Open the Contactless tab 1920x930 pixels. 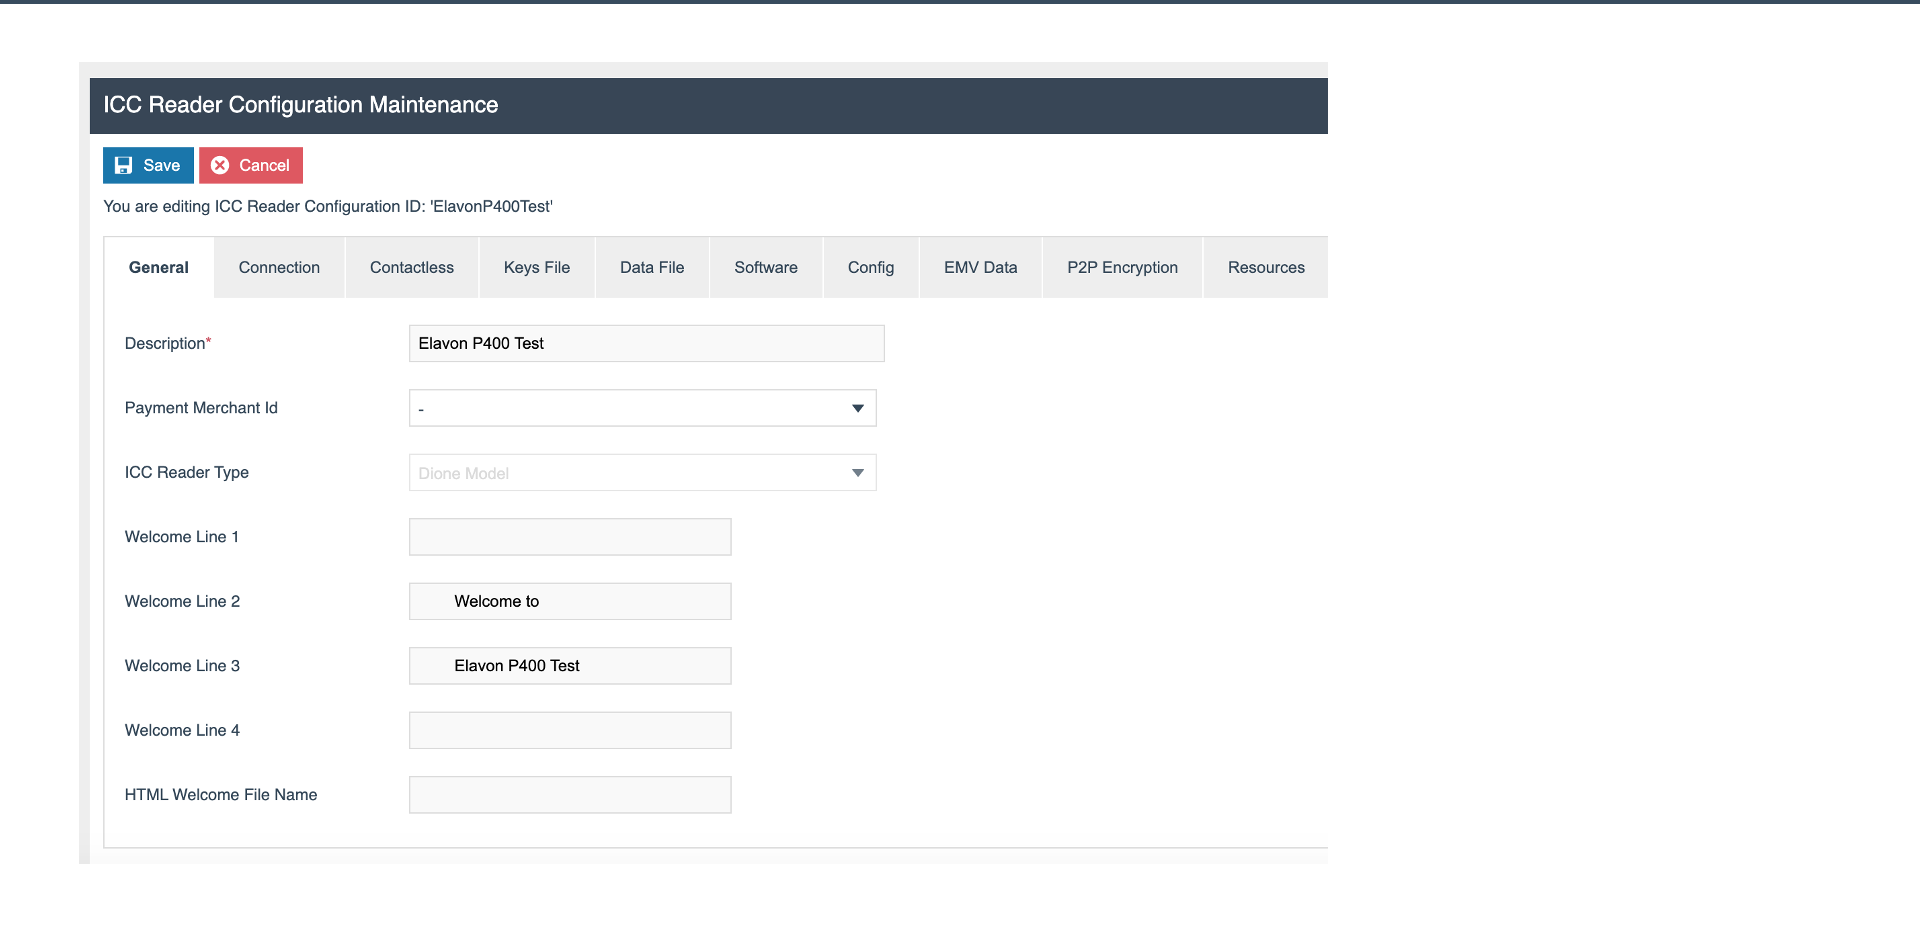coord(411,267)
